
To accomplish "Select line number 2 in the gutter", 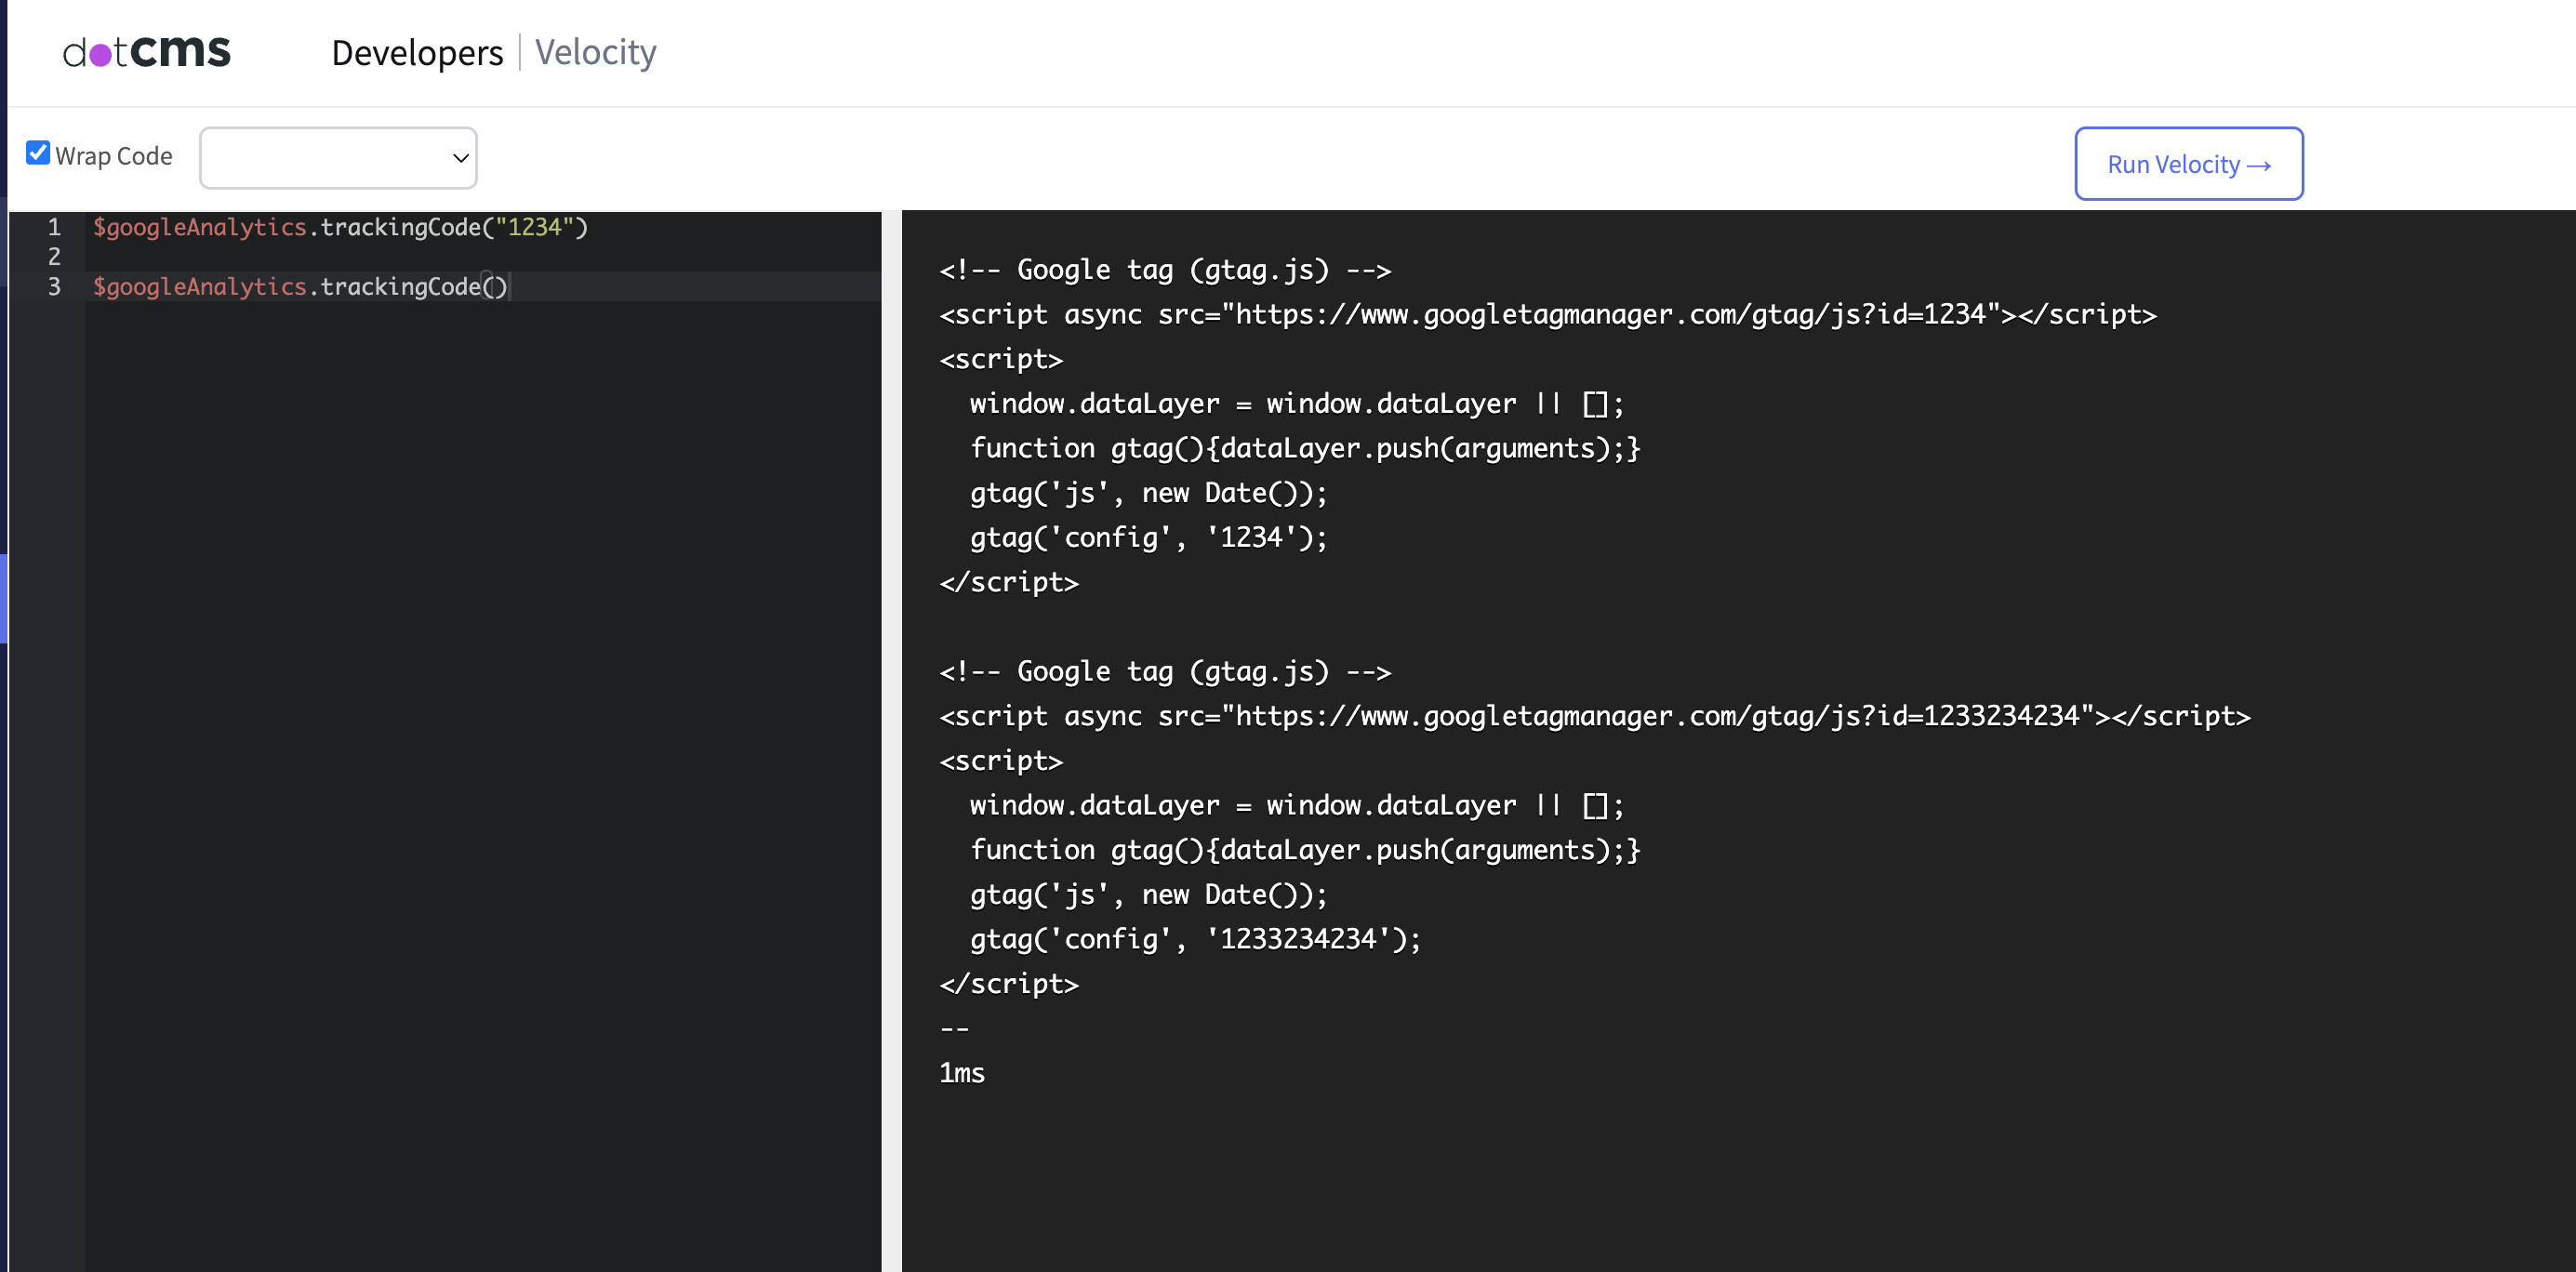I will click(54, 257).
